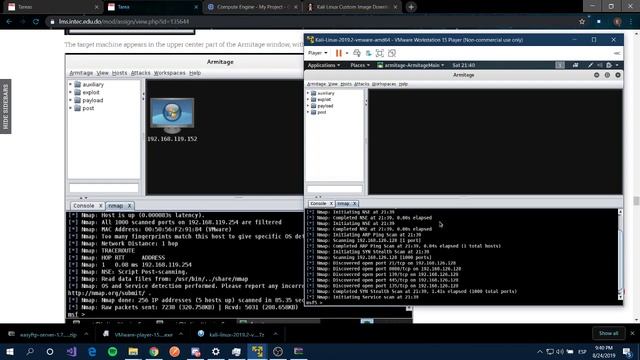Open a new Chrome tab
This screenshot has width=640, height=360.
point(411,7)
